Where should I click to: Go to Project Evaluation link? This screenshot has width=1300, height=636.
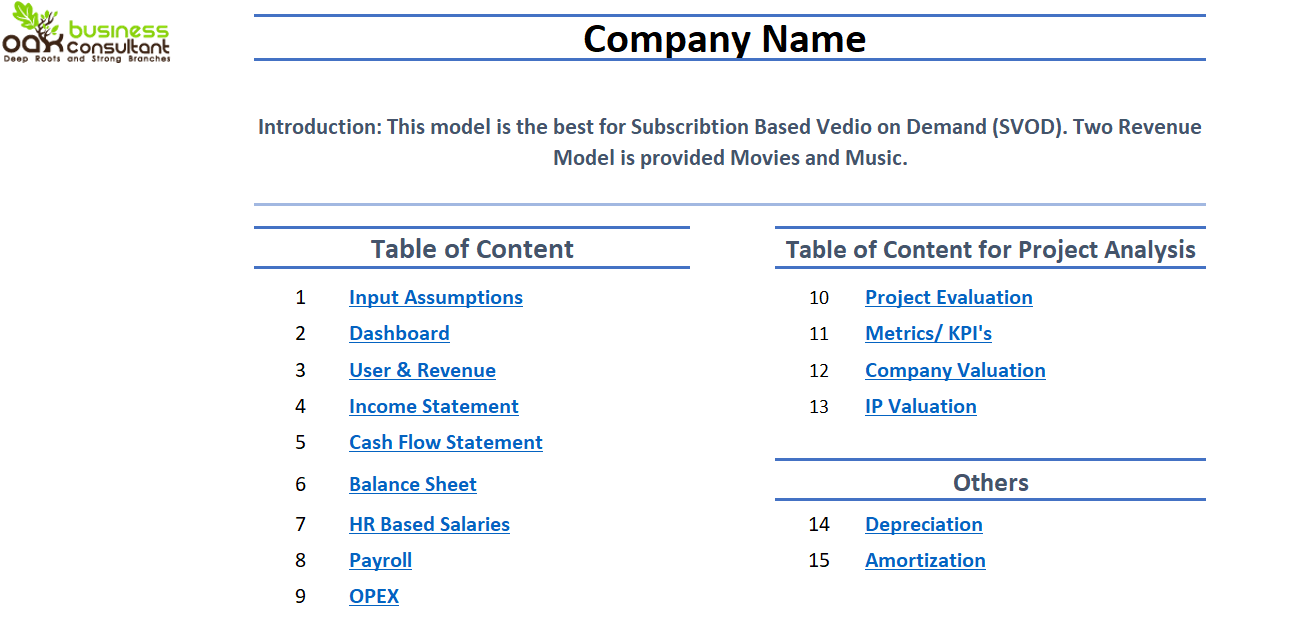949,297
